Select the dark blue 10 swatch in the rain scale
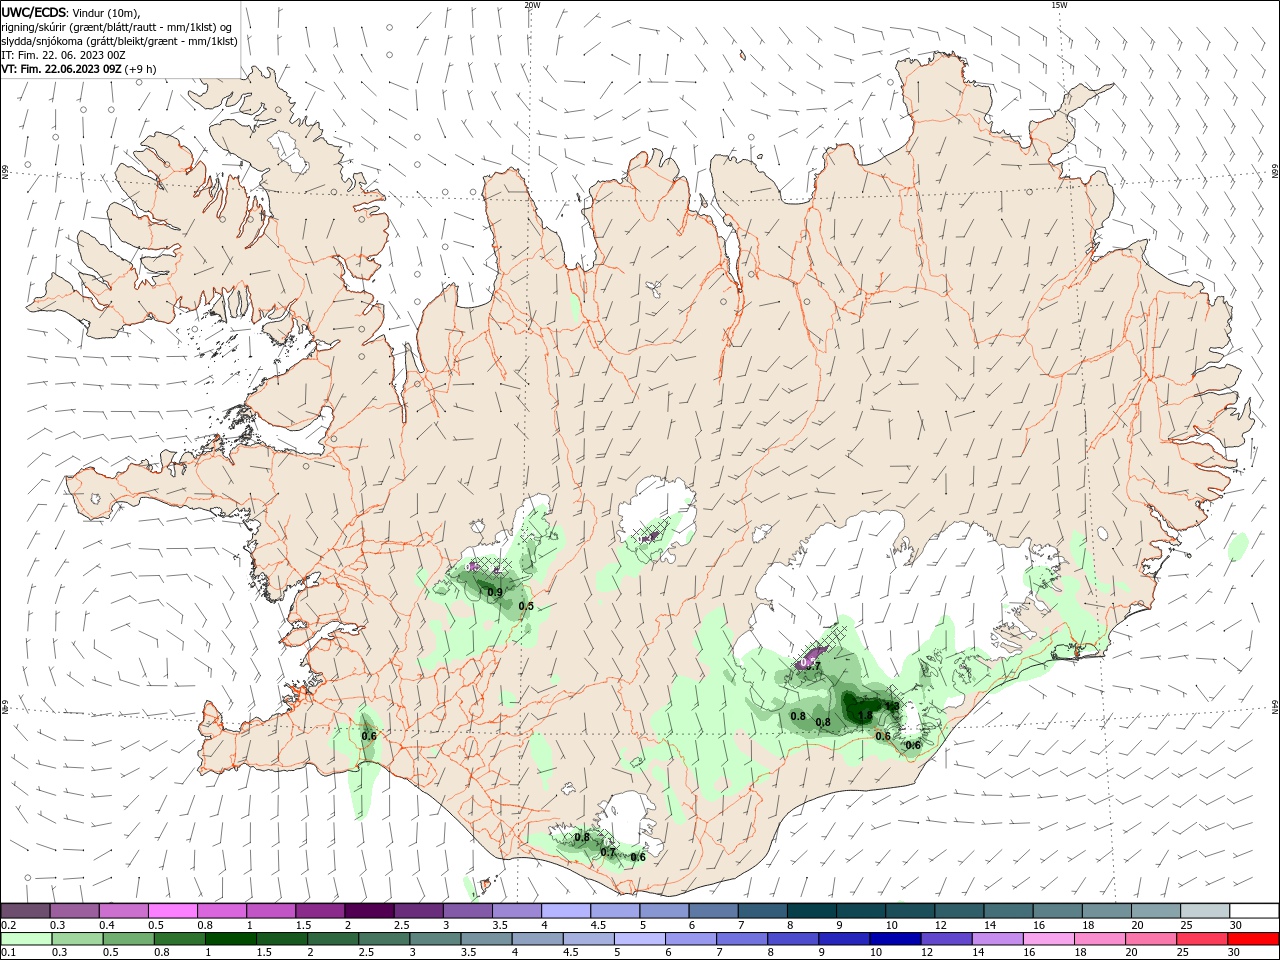The height and width of the screenshot is (960, 1280). pos(894,939)
